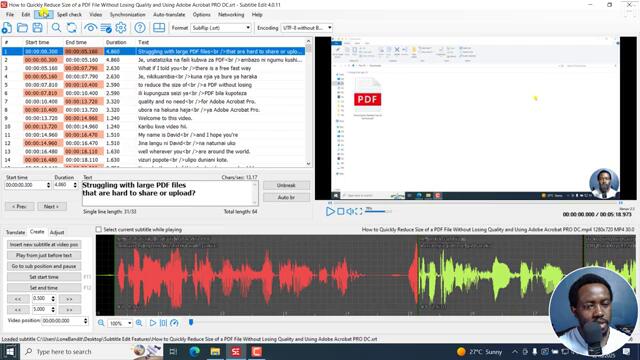
Task: Open the Format SubRip dropdown
Action: coord(221,28)
